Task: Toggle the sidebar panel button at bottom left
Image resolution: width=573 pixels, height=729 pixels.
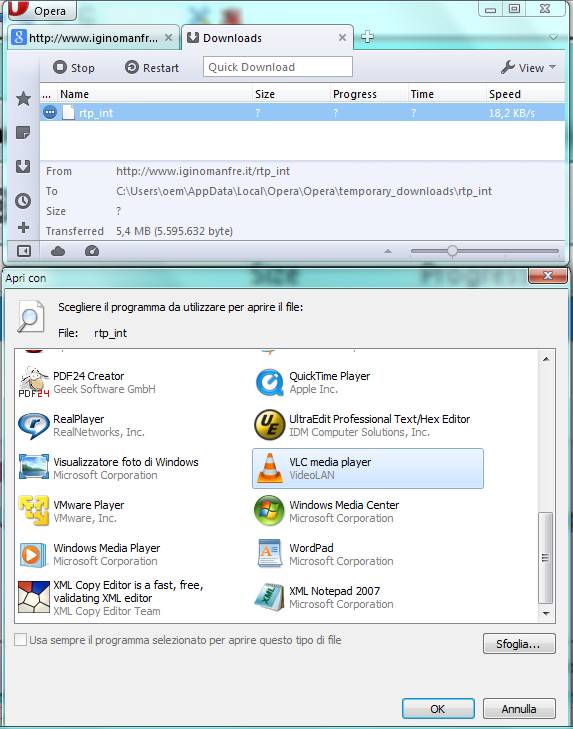Action: click(23, 251)
